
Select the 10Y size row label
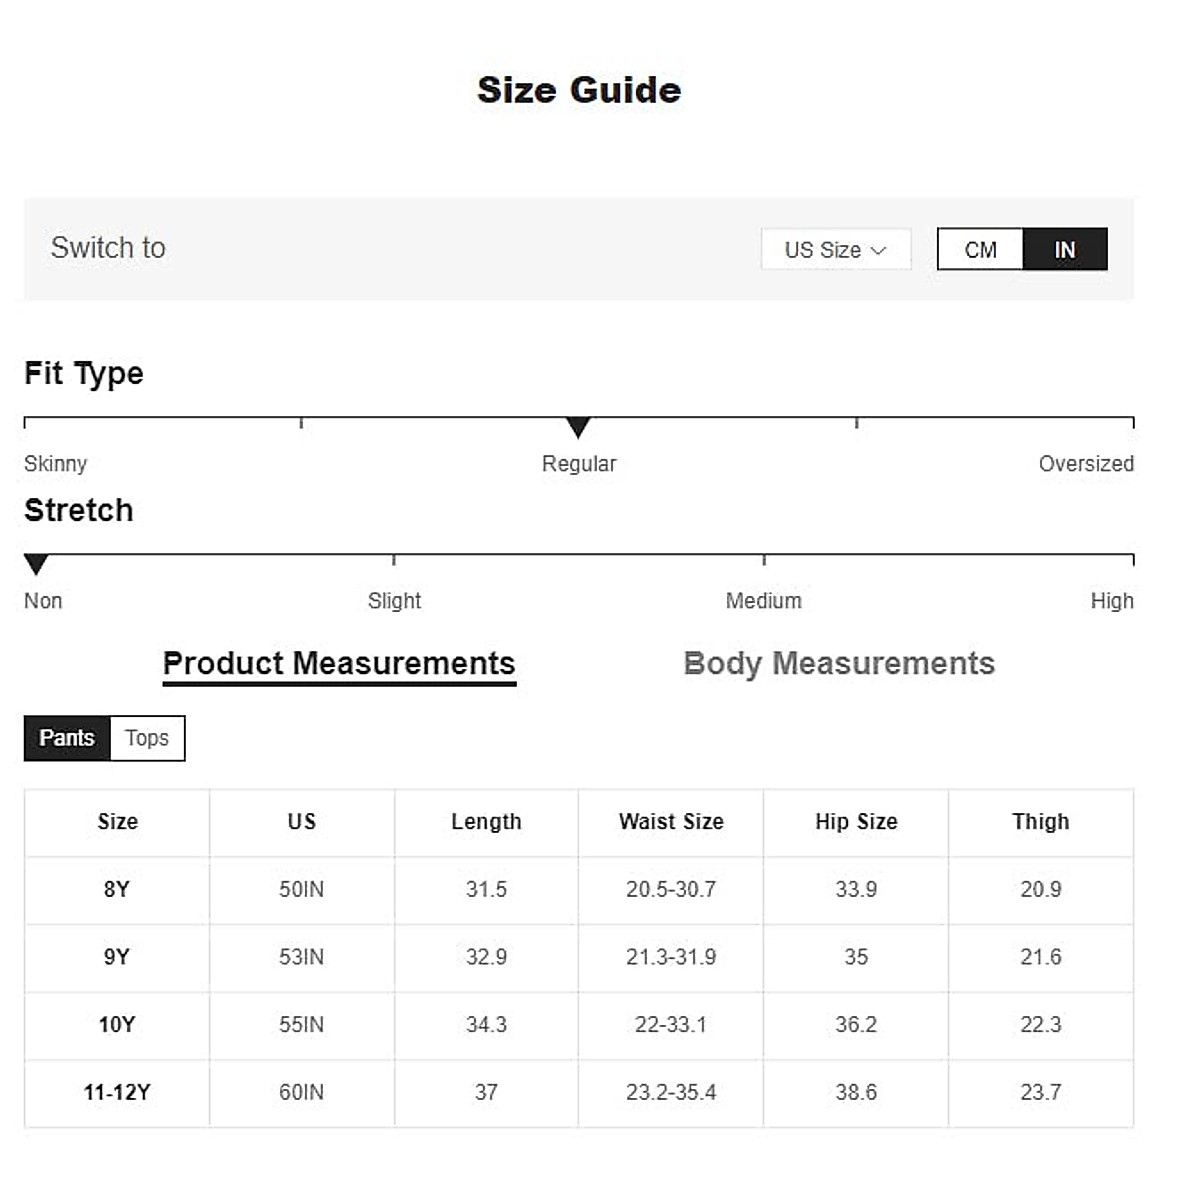(x=117, y=1025)
